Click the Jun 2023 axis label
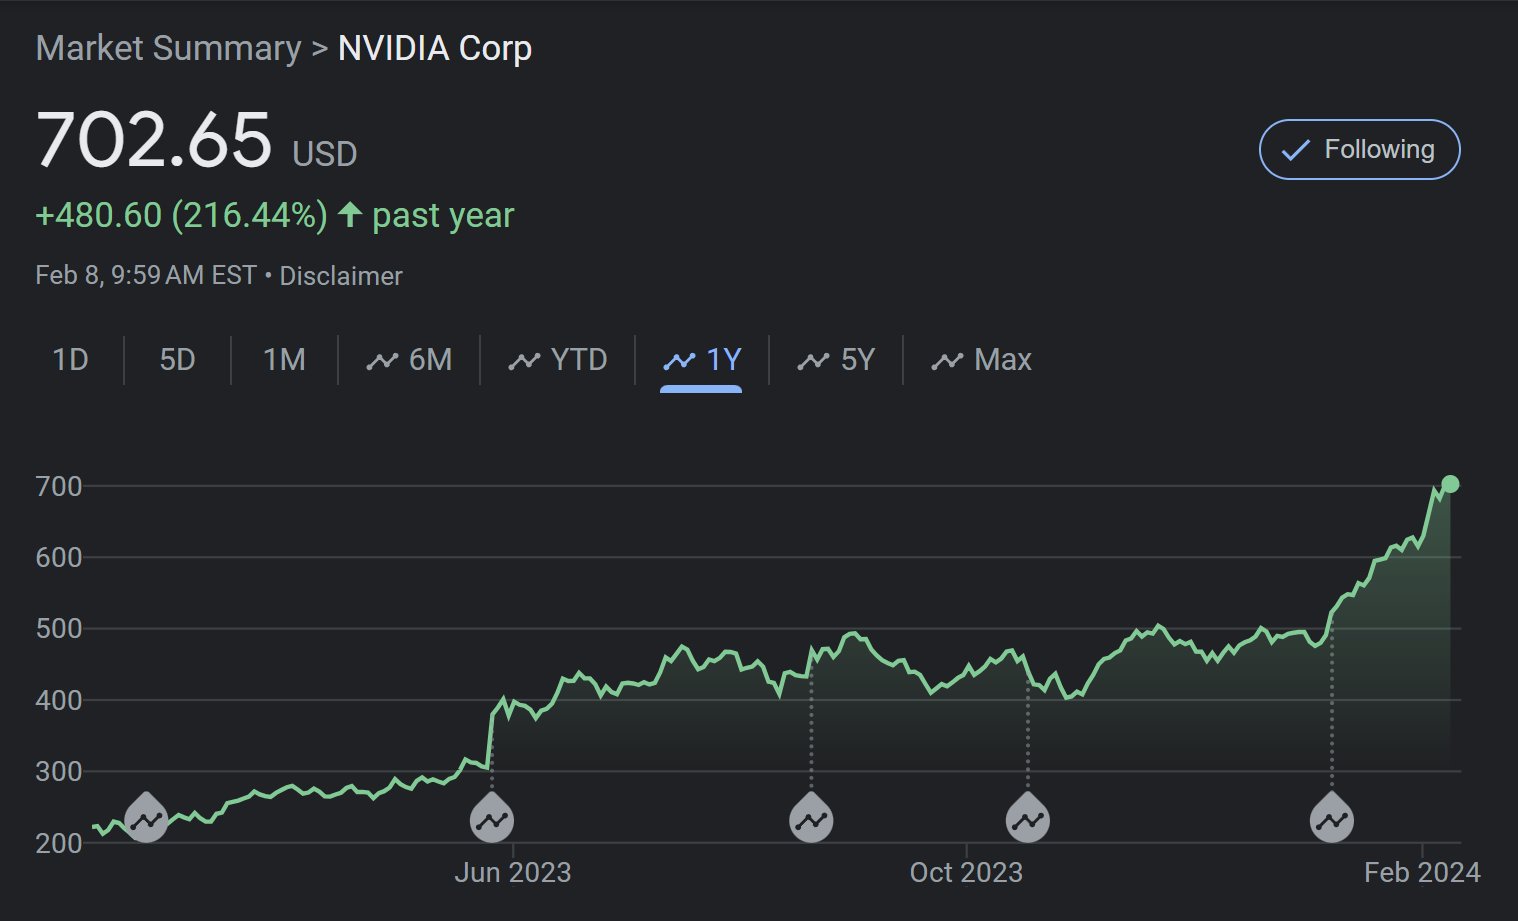The height and width of the screenshot is (921, 1518). coord(513,872)
